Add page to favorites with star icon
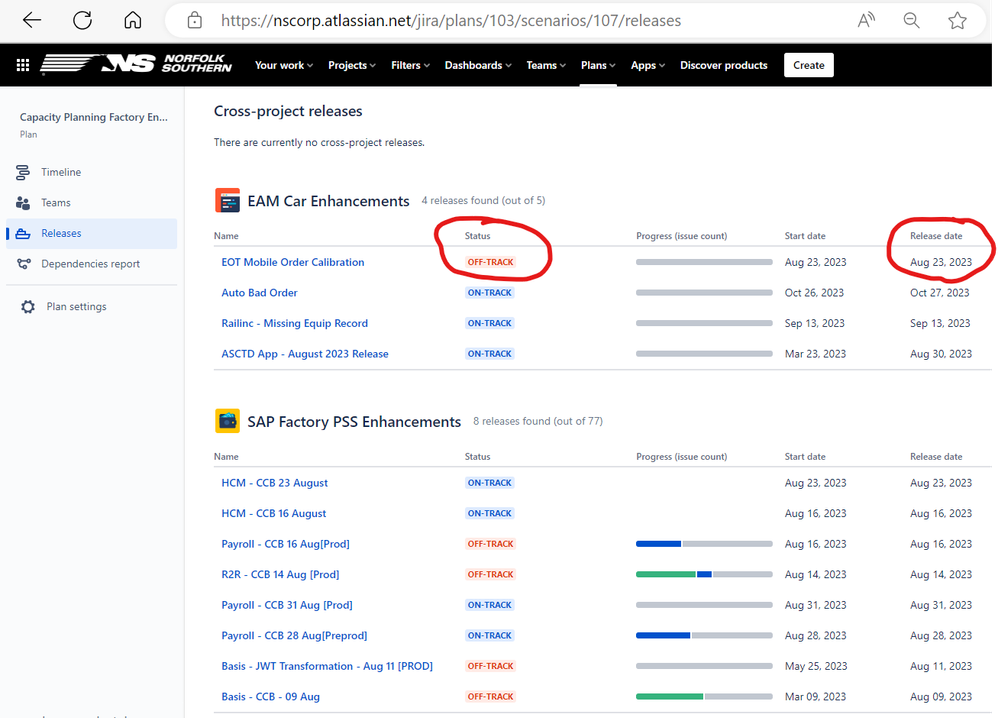The image size is (998, 718). [x=957, y=20]
